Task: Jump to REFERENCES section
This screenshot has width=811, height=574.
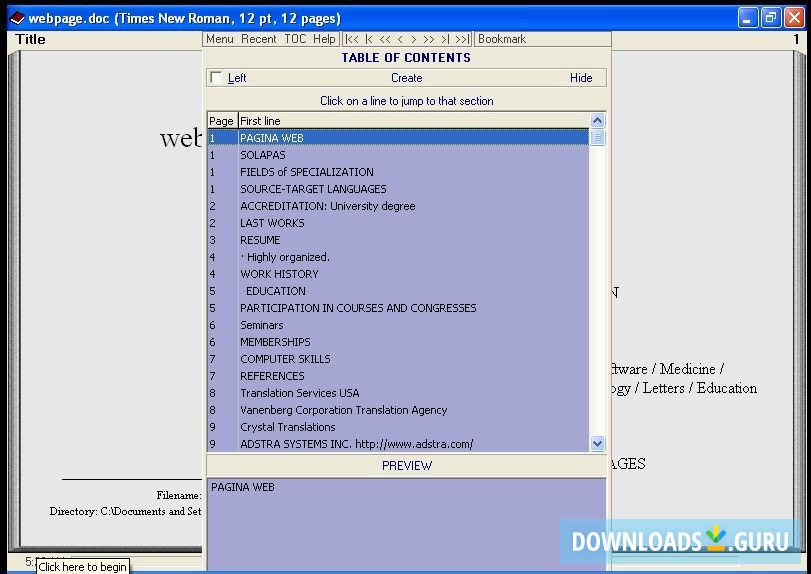Action: [x=398, y=376]
